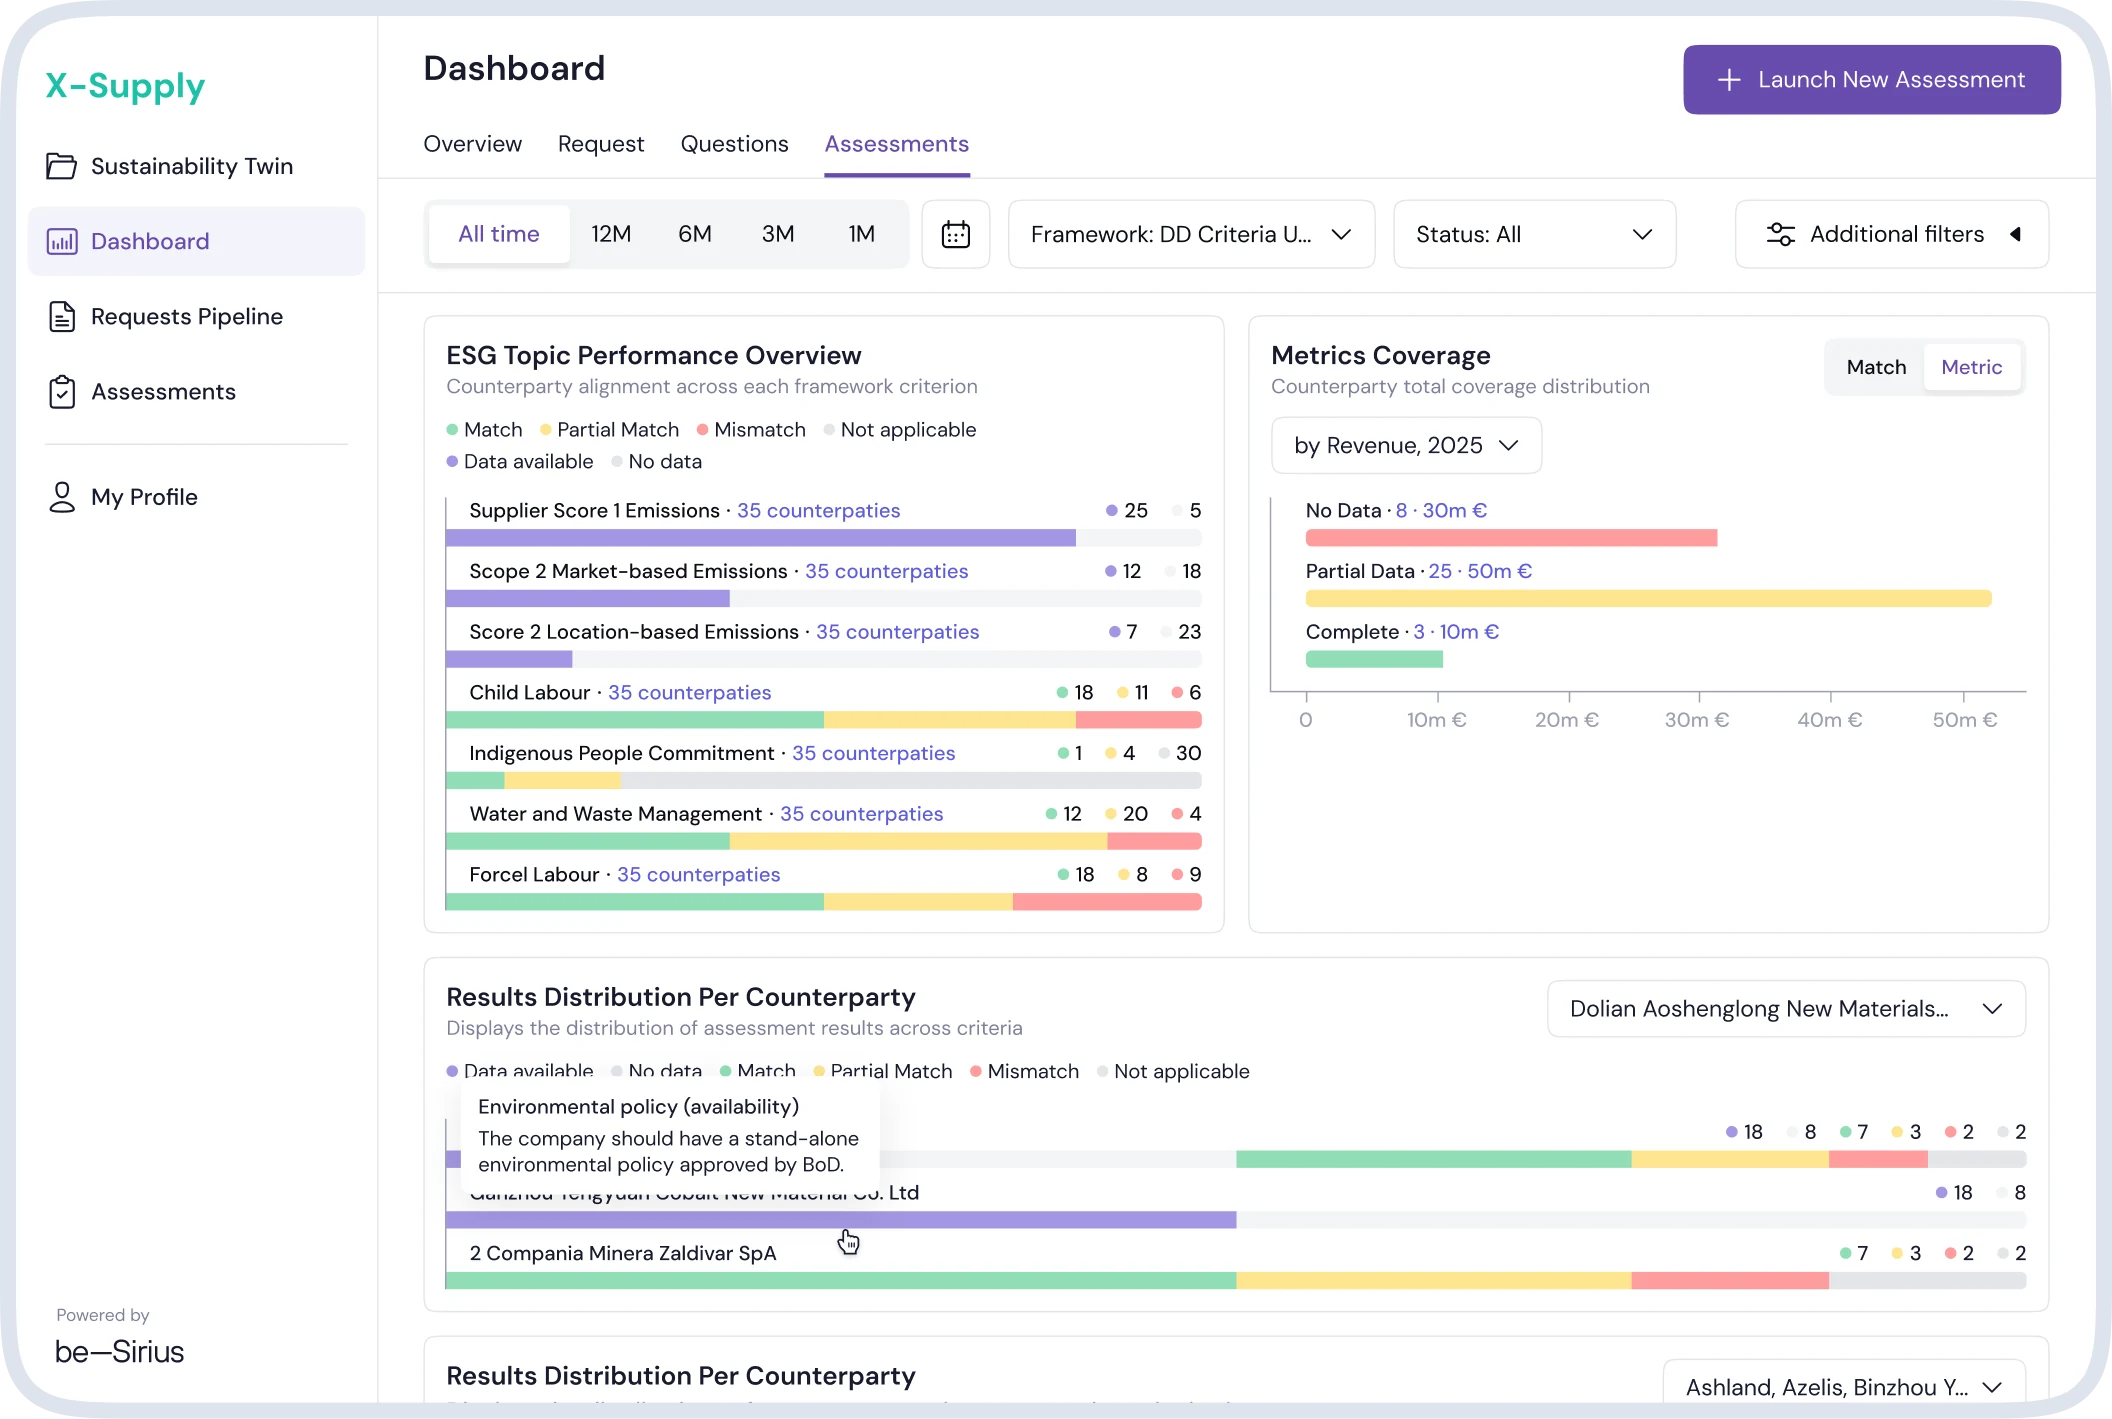Click the Assessments clipboard icon in sidebar
Image resolution: width=2112 pixels, height=1419 pixels.
click(x=62, y=391)
